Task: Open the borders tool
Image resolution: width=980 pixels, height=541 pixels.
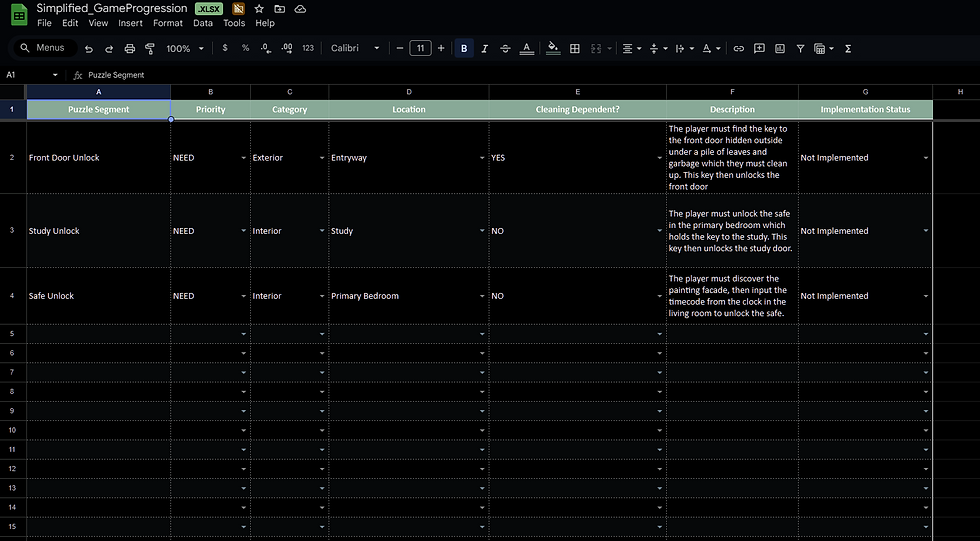Action: point(575,48)
